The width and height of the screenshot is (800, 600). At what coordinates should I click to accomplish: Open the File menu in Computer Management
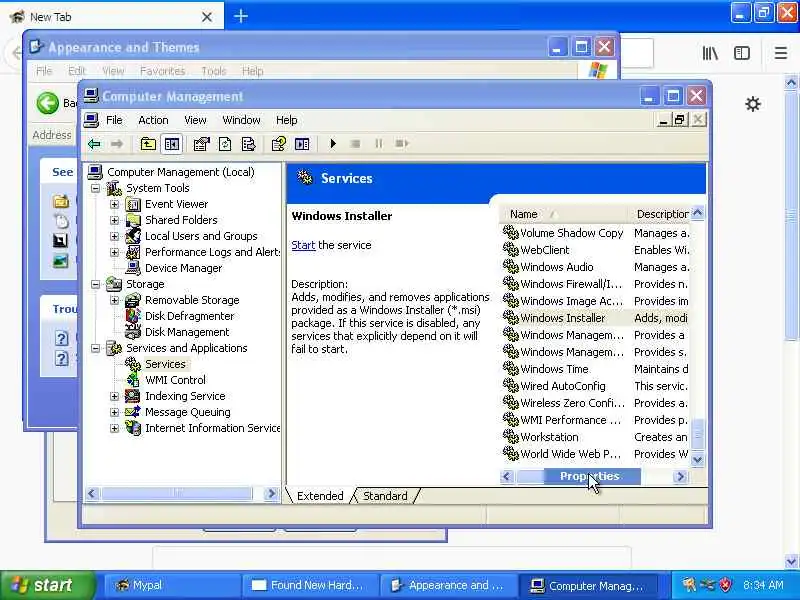[x=114, y=120]
